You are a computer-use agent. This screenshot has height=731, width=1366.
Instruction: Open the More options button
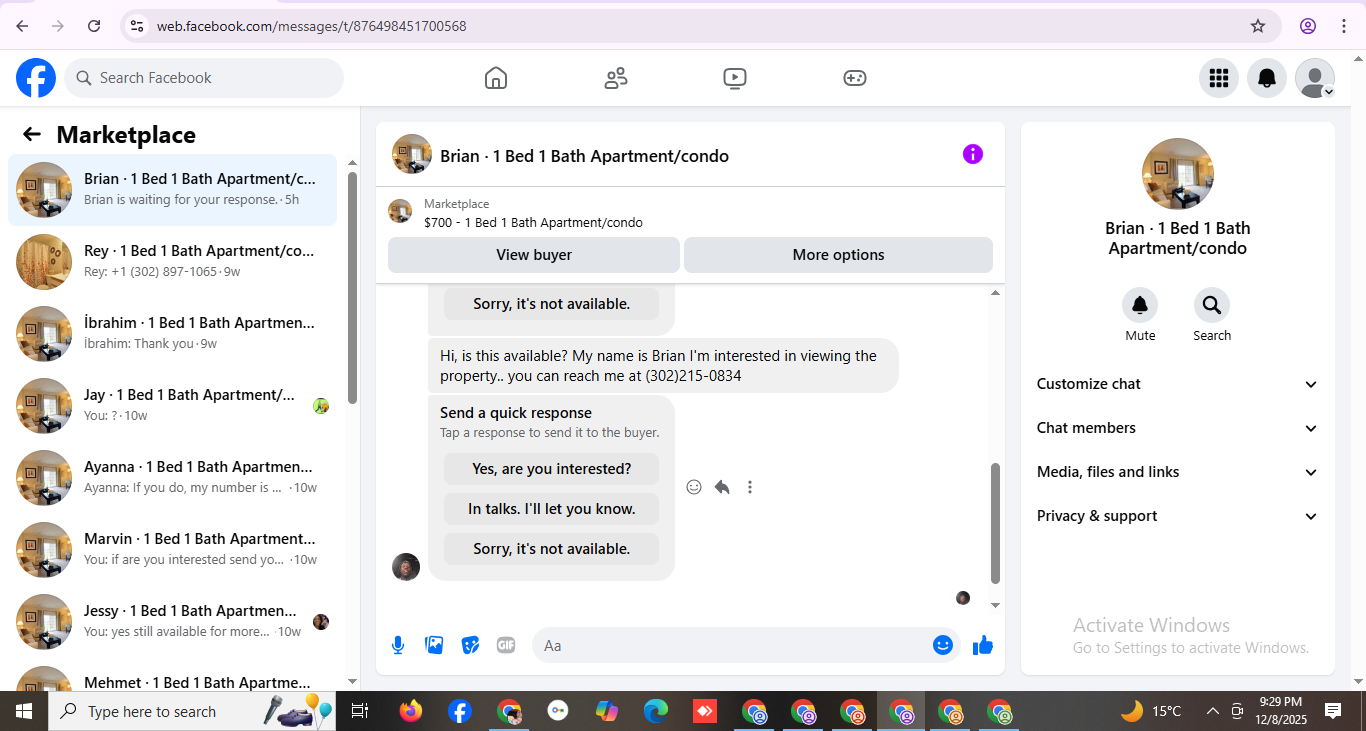(838, 255)
